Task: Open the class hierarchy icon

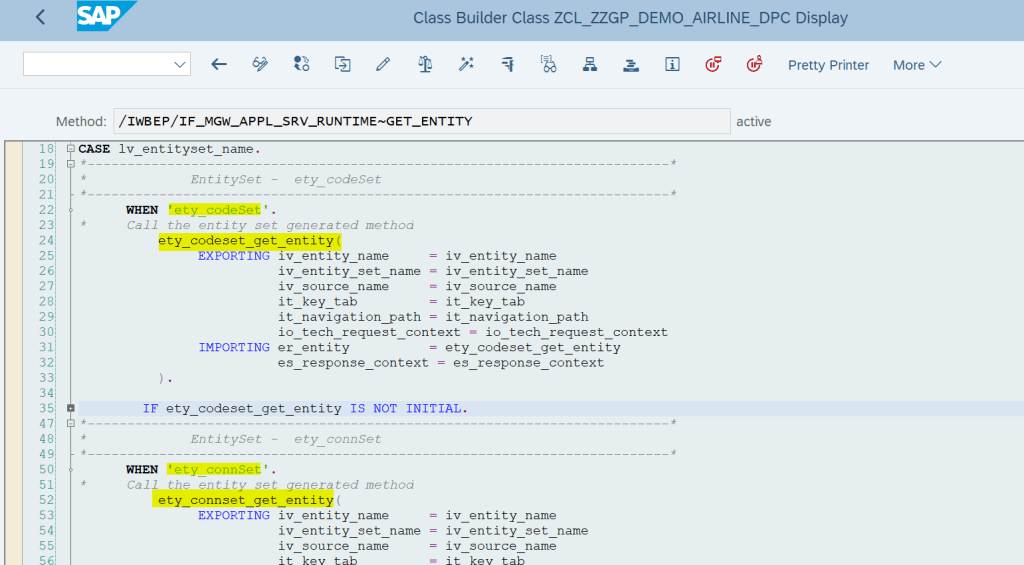Action: click(590, 64)
